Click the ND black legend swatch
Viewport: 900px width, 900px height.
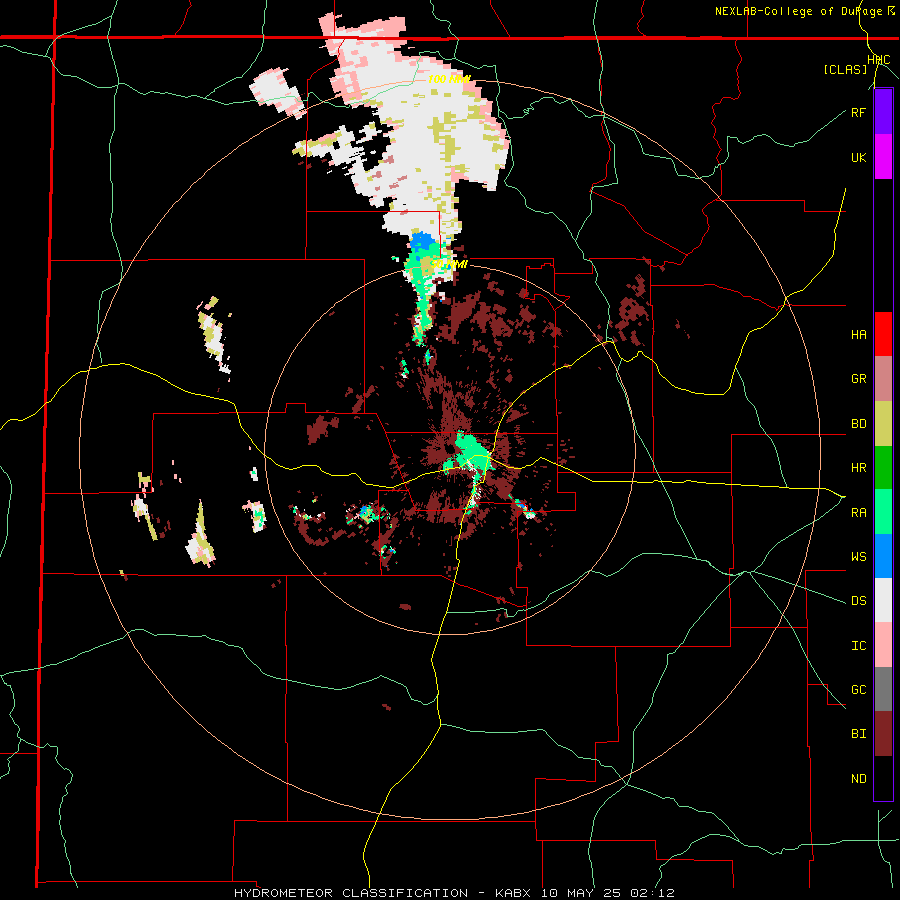883,778
